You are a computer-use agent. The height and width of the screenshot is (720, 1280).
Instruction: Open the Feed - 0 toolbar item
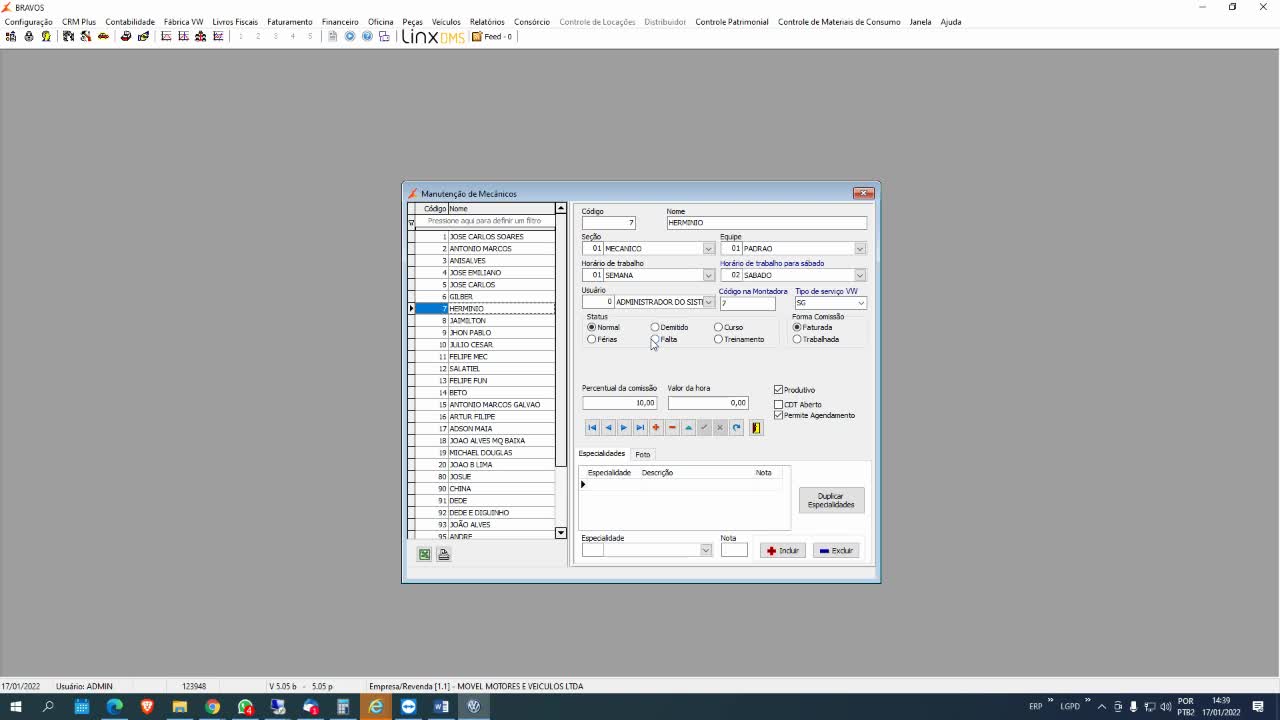pyautogui.click(x=492, y=36)
